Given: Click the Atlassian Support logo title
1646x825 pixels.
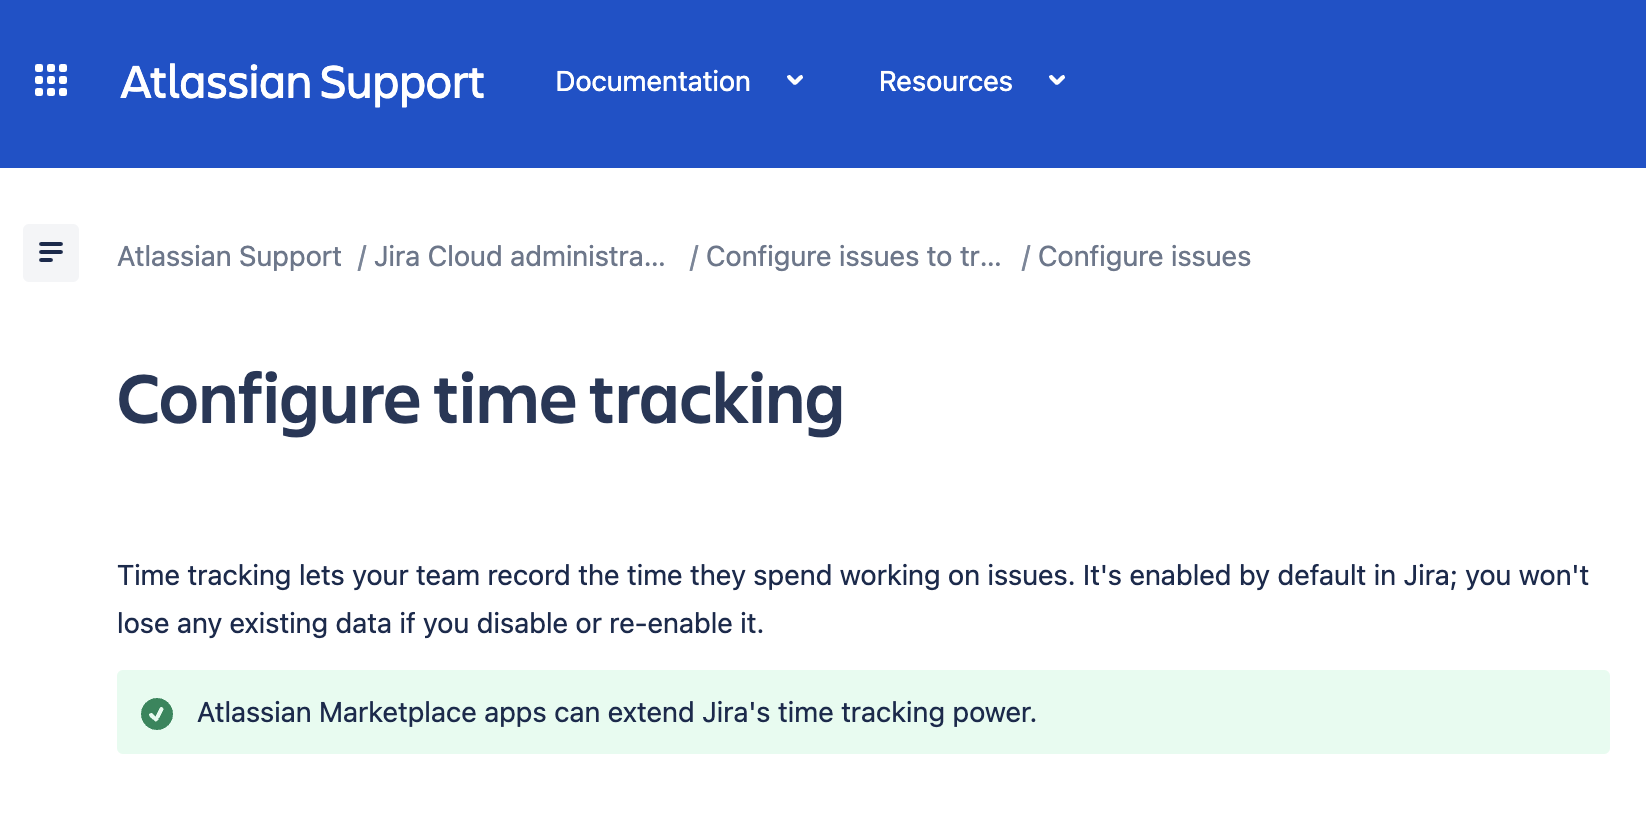Looking at the screenshot, I should (x=302, y=83).
